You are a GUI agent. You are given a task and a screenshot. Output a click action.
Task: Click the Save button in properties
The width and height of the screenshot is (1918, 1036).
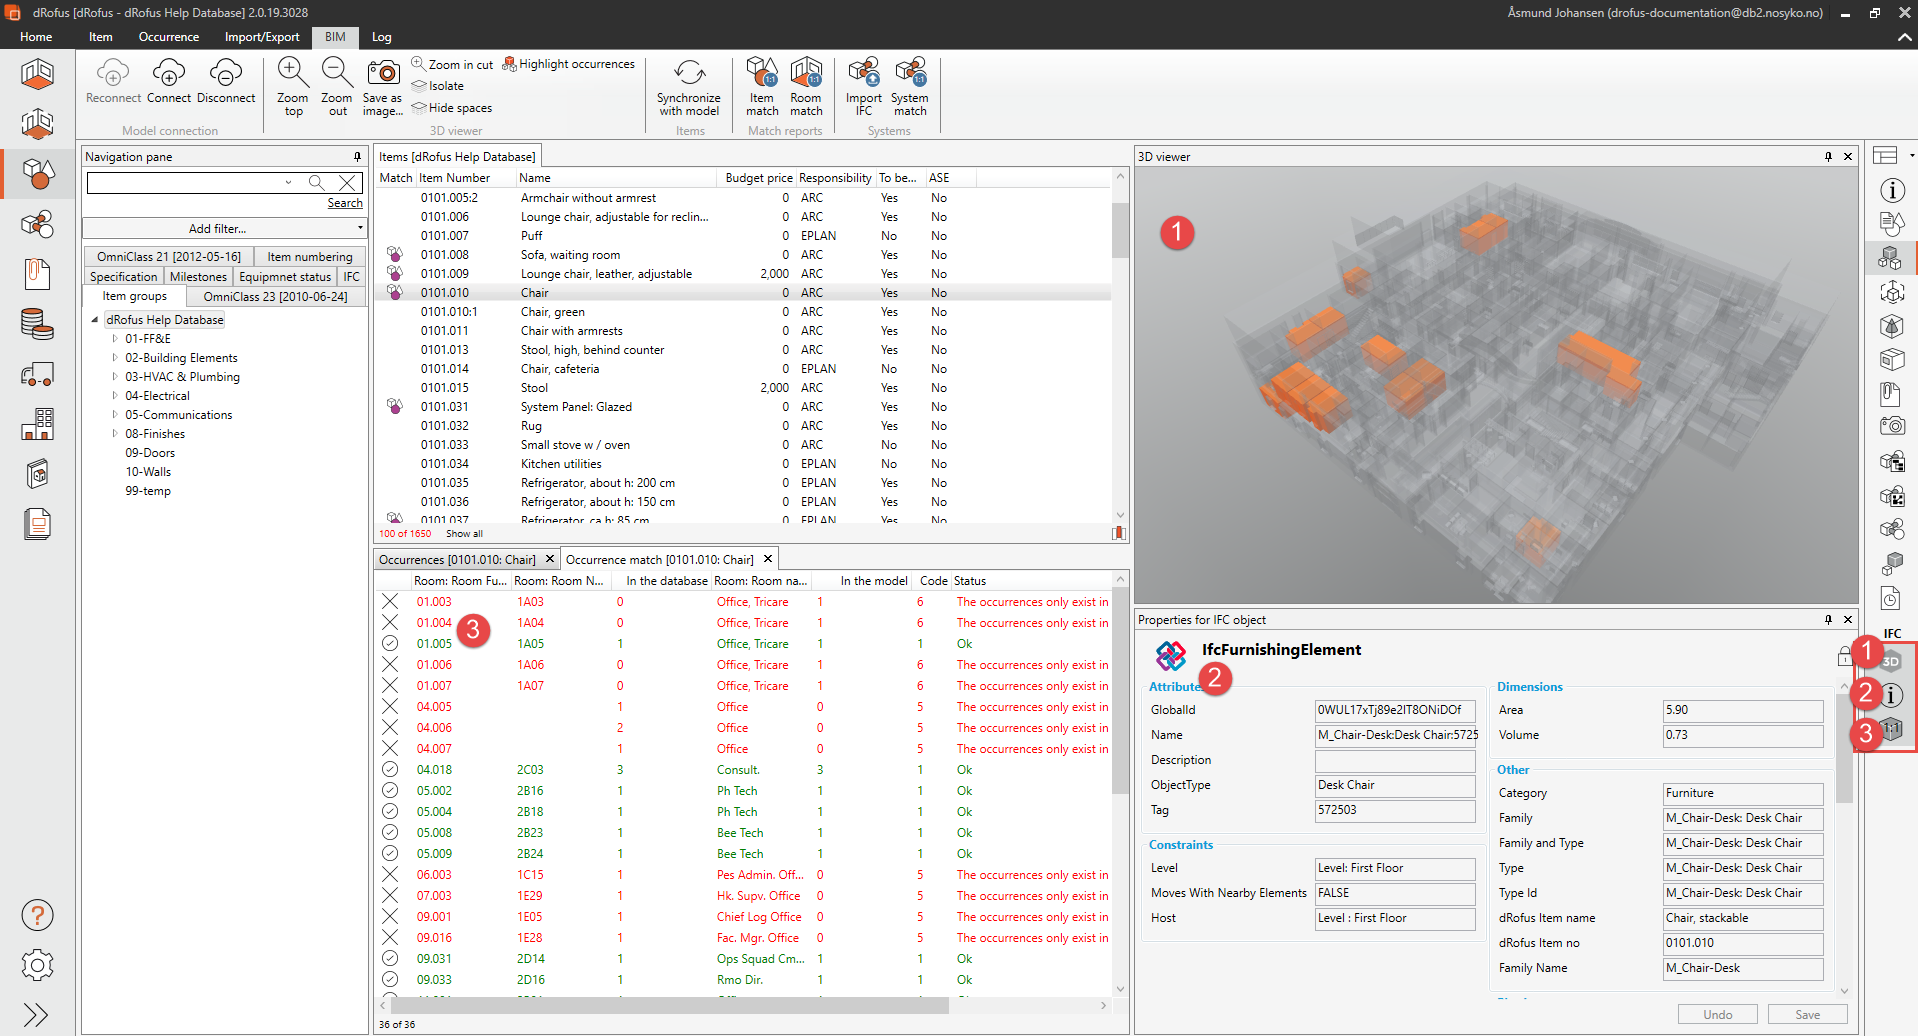point(1807,1015)
